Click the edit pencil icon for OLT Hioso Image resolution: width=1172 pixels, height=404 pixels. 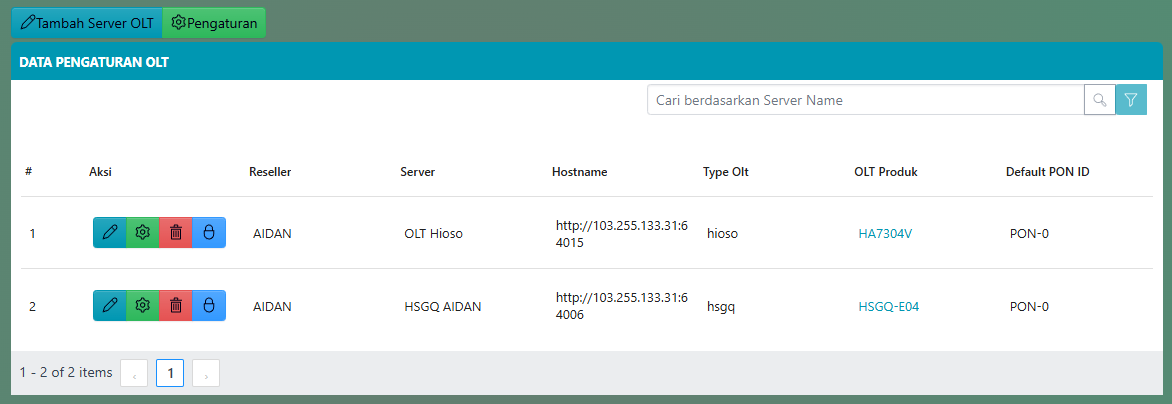click(109, 232)
